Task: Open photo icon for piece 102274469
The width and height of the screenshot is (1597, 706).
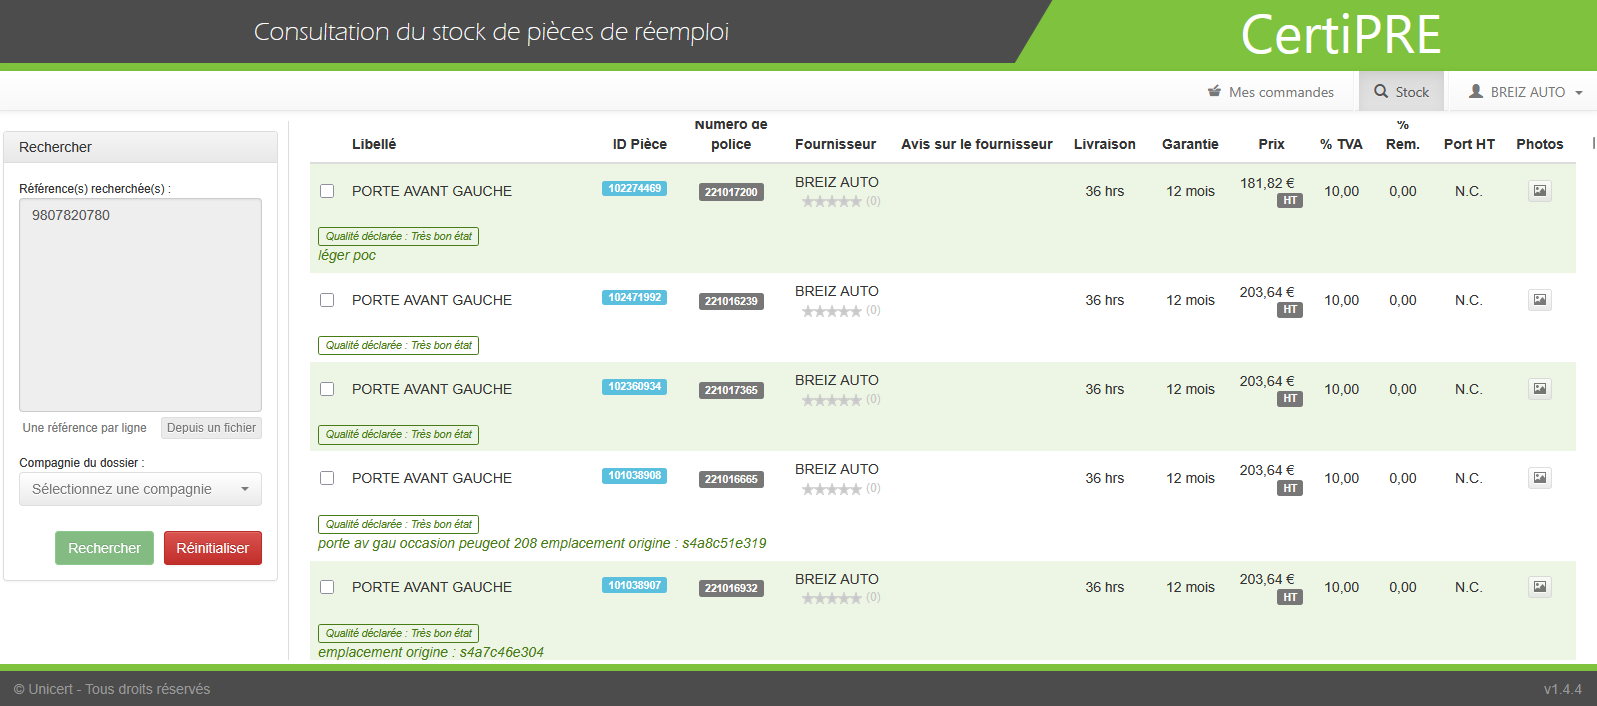Action: 1539,191
